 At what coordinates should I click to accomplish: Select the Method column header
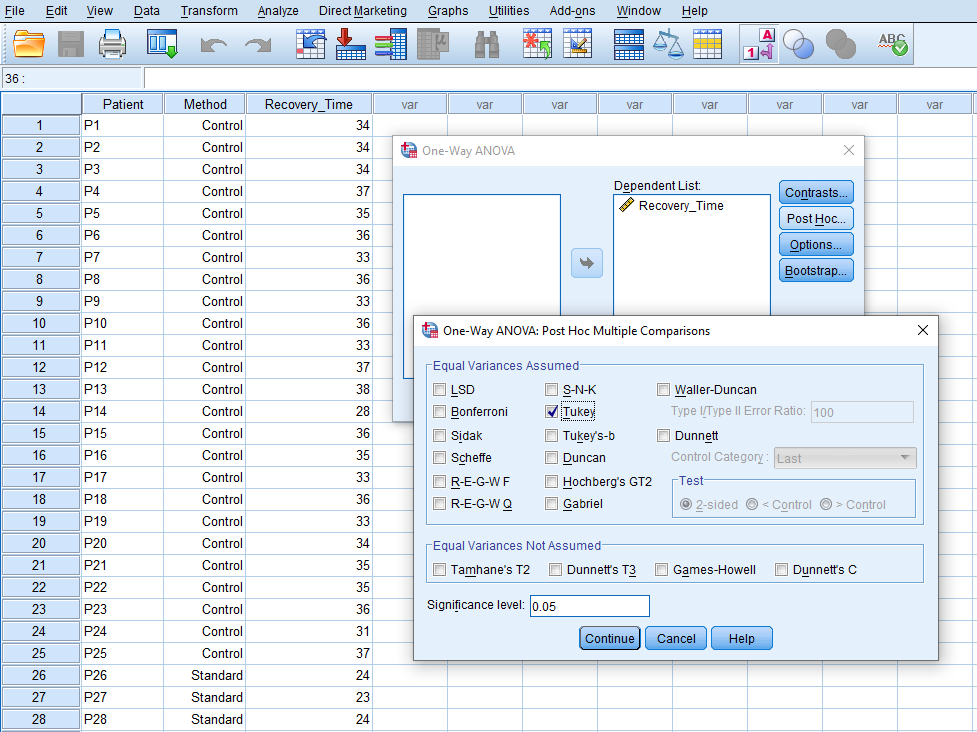tap(205, 104)
